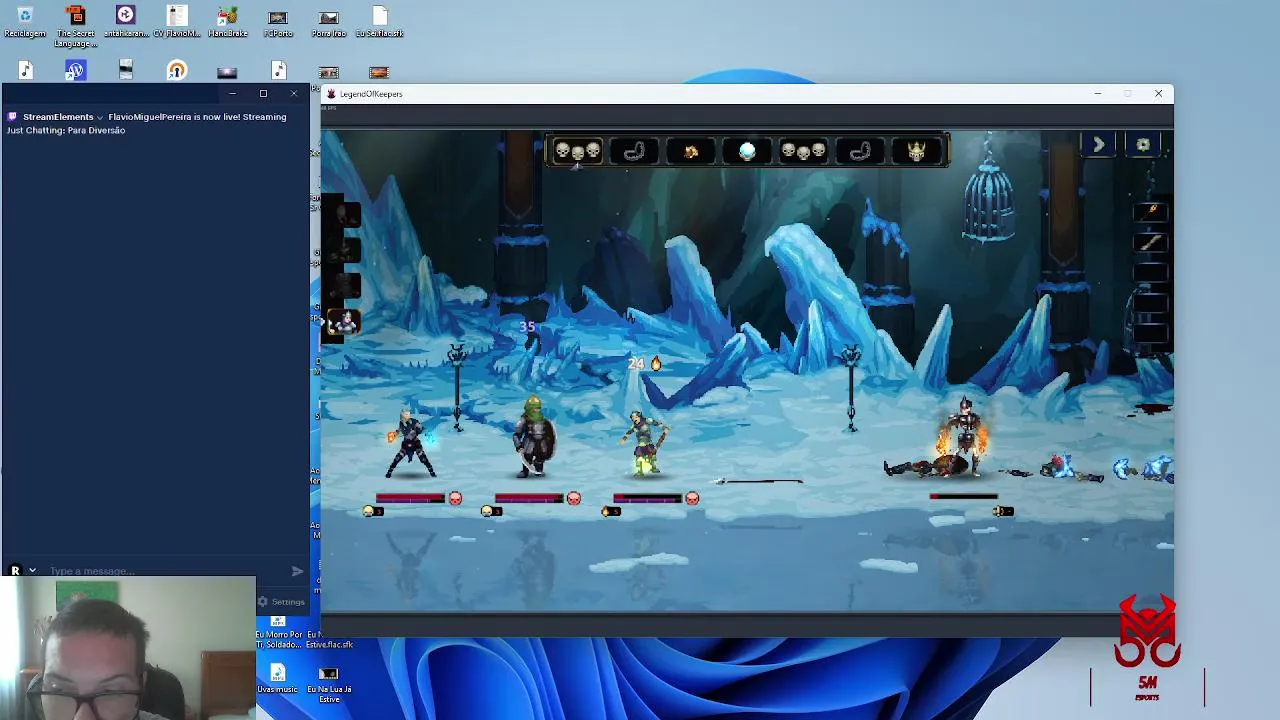Expand the chevron next to StreamElements

(100, 117)
